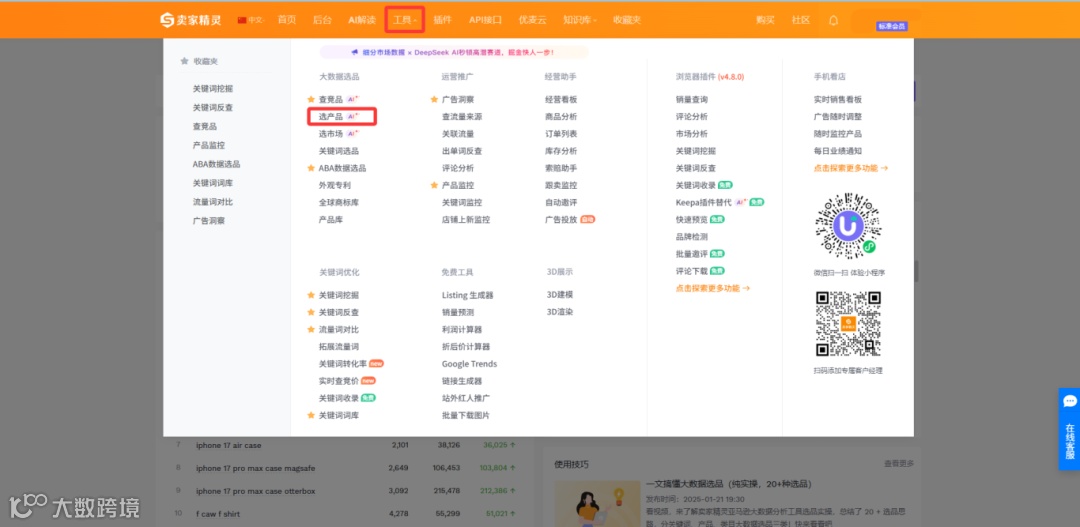Viewport: 1080px width, 527px height.
Task: Select 产品监控 in the 收藏夹 sidebar
Action: 209,145
